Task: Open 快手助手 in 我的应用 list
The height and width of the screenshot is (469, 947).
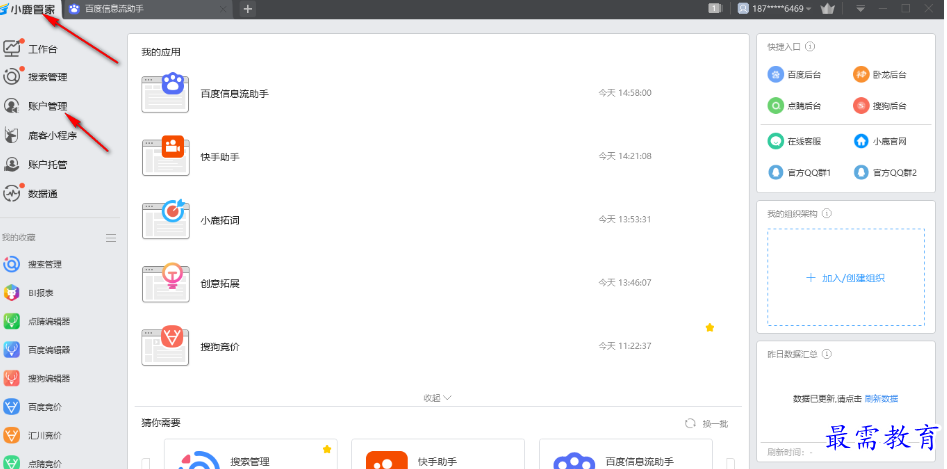Action: (x=220, y=157)
